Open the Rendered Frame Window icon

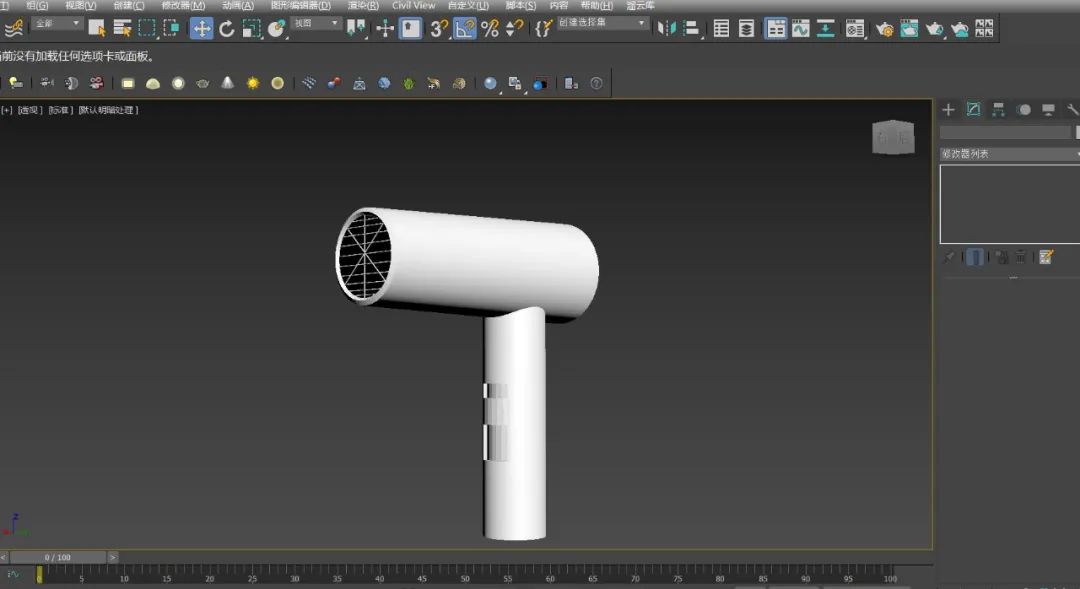tap(909, 28)
